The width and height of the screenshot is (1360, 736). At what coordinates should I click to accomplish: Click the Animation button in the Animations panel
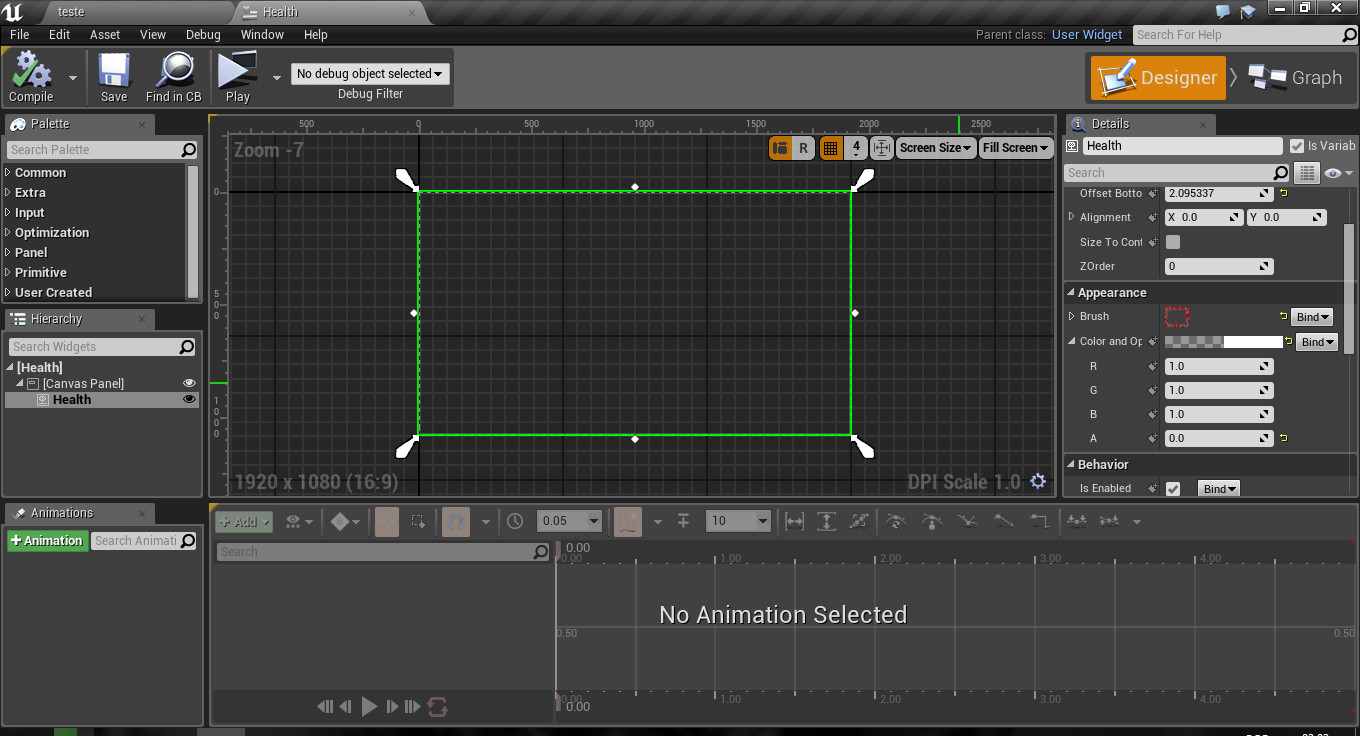pos(47,540)
